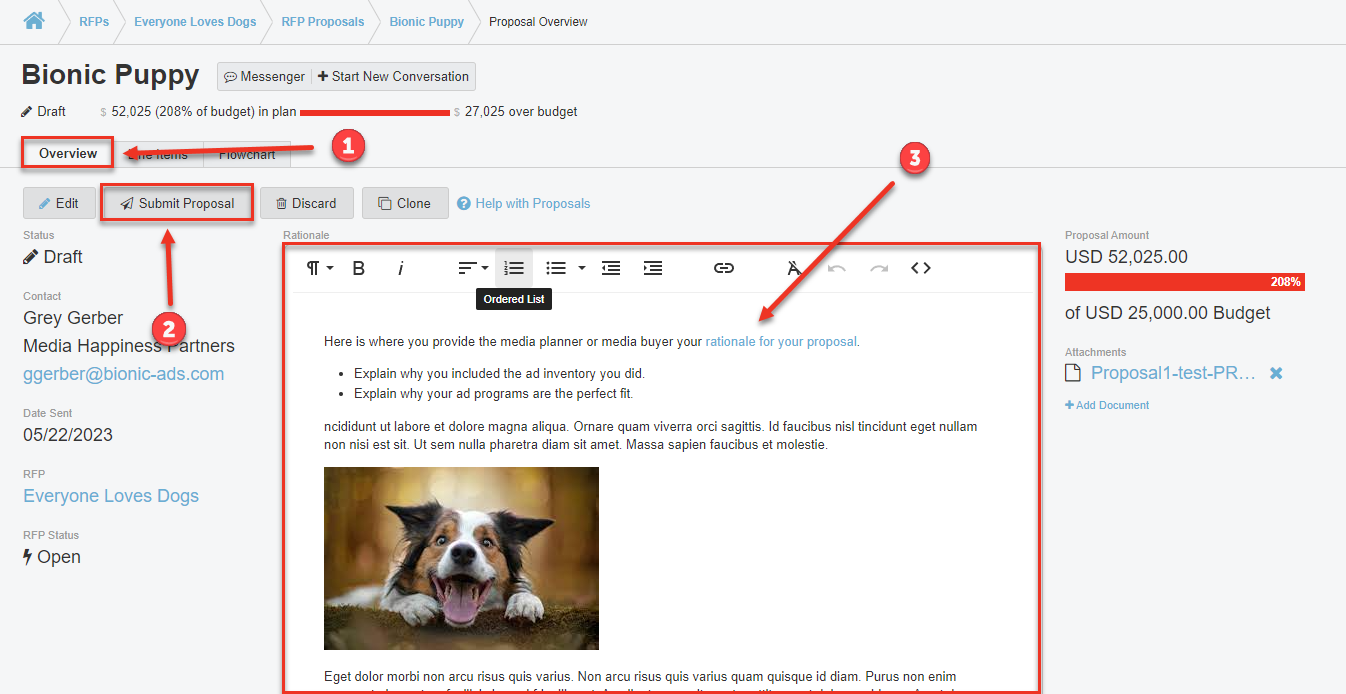Remove the Proposal1-test attachment
Screen dimensions: 1346x694
pyautogui.click(x=1276, y=373)
